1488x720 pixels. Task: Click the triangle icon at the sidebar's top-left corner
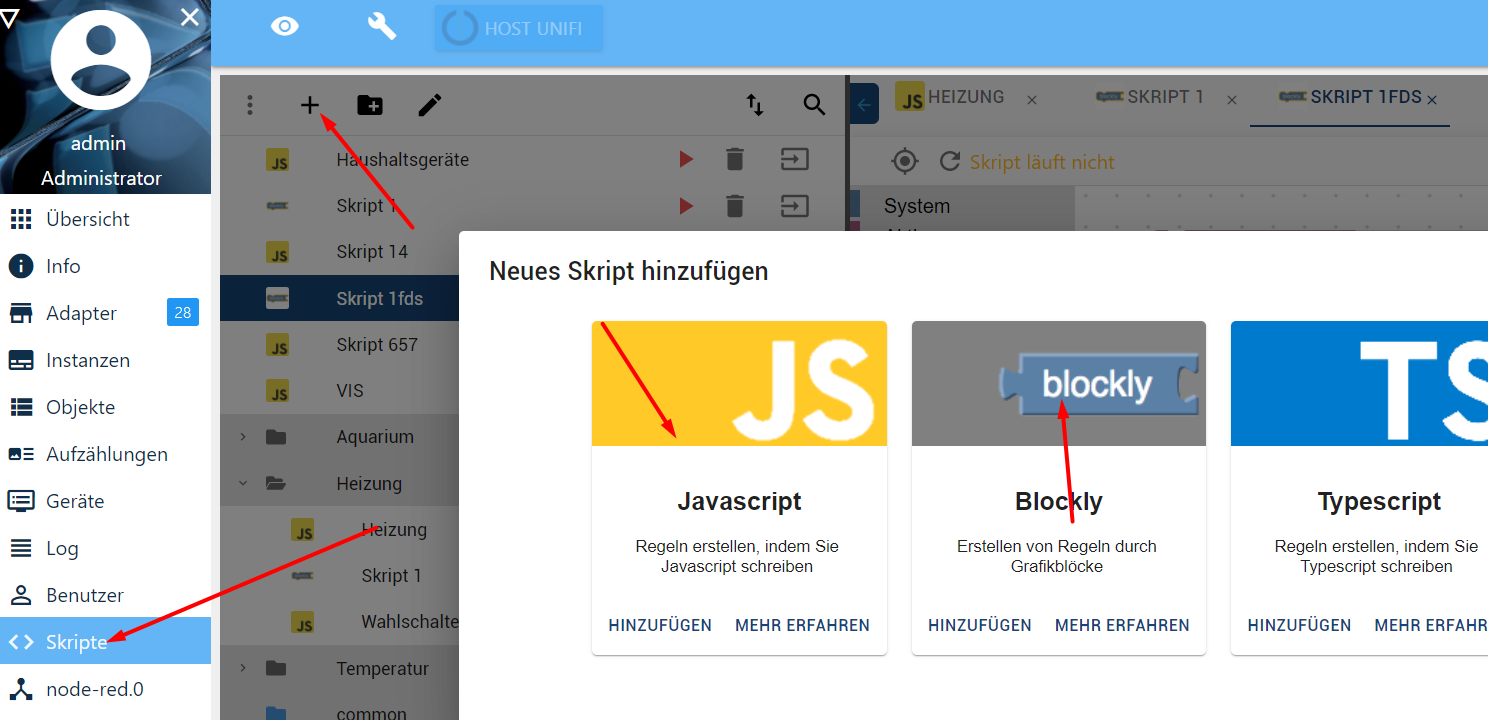click(10, 17)
